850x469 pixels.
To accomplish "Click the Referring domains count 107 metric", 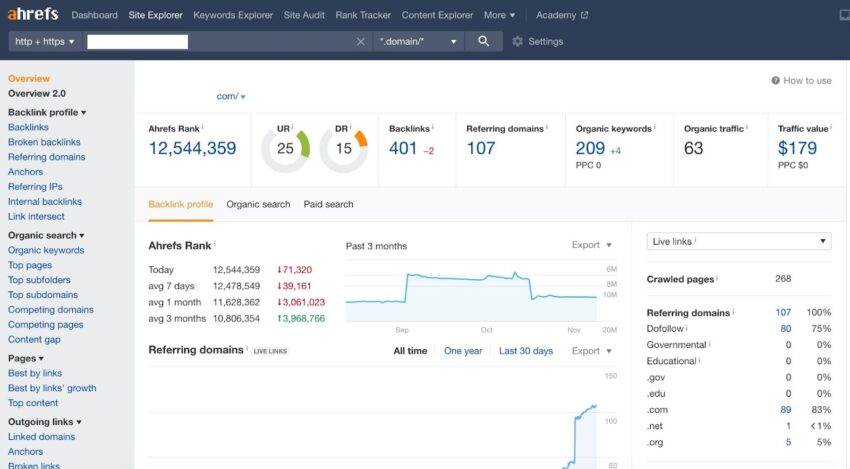I will pyautogui.click(x=481, y=149).
